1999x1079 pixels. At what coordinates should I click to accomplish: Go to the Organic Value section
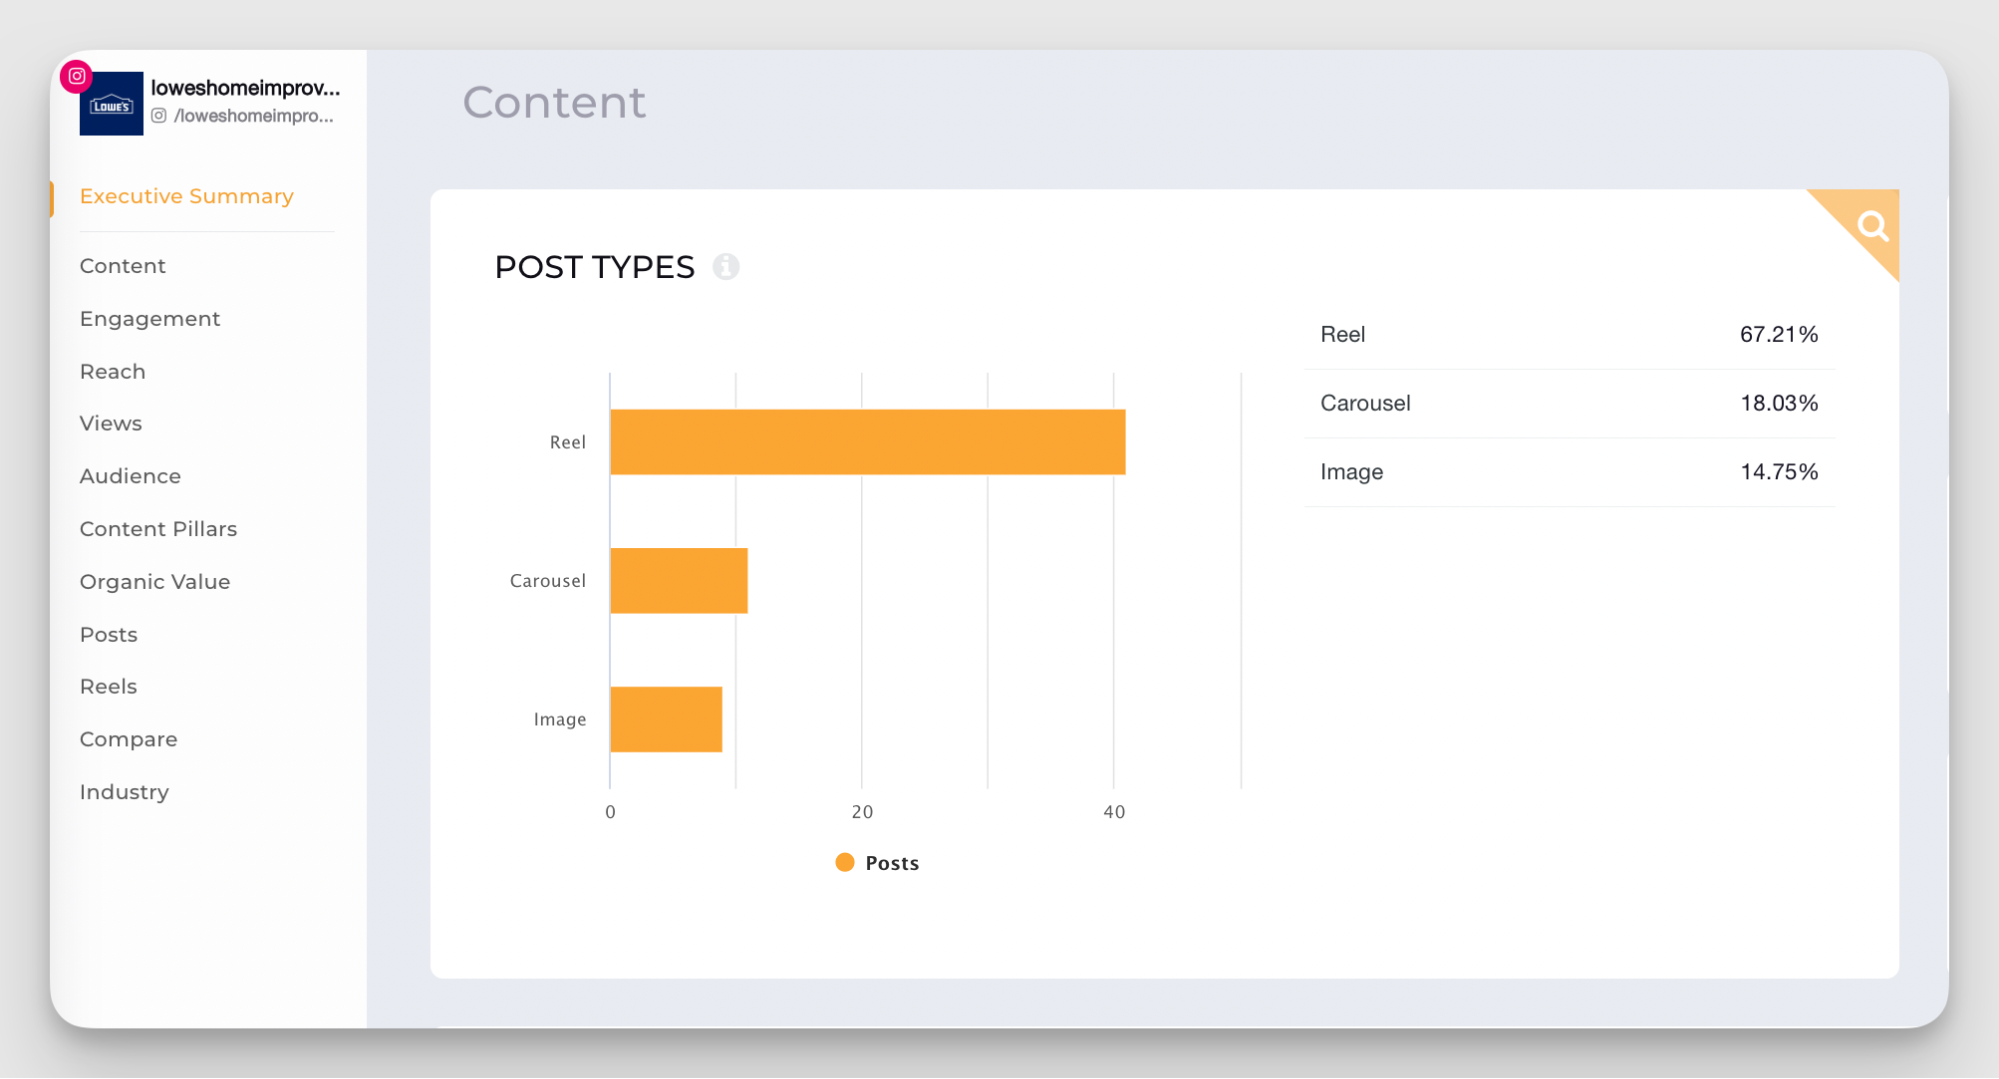point(155,581)
